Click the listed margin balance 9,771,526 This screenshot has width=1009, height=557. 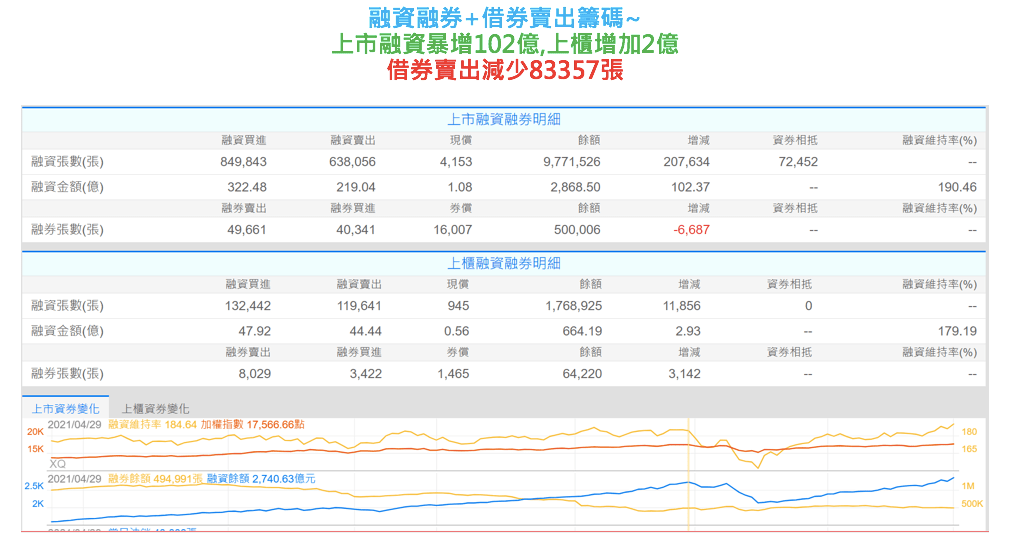point(572,161)
